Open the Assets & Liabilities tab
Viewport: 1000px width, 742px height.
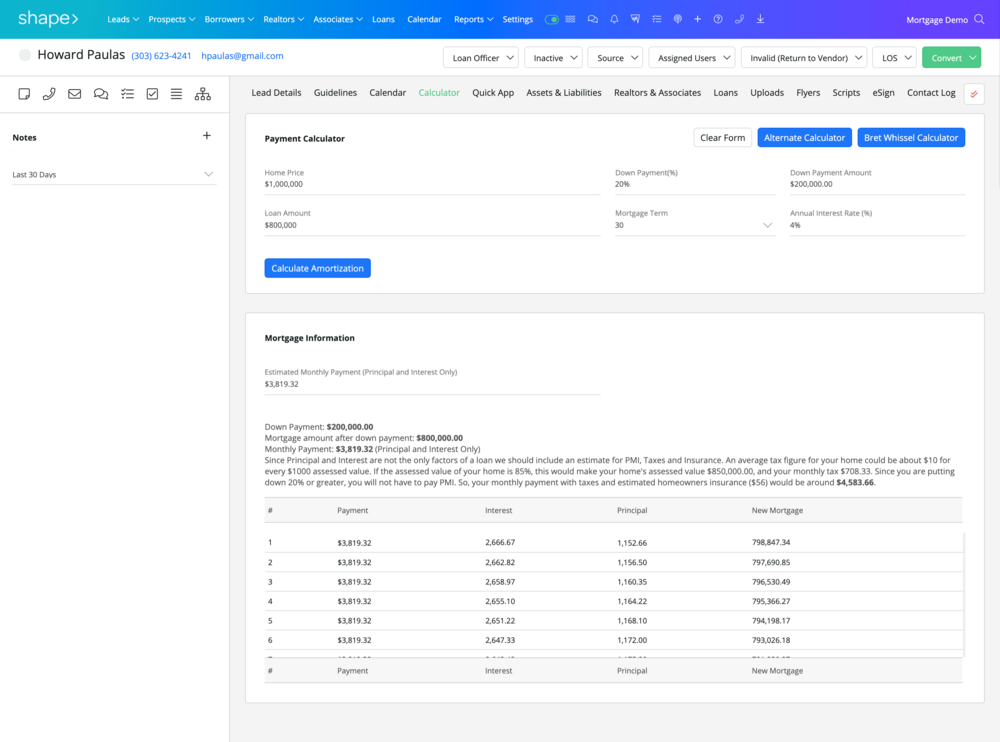click(564, 93)
